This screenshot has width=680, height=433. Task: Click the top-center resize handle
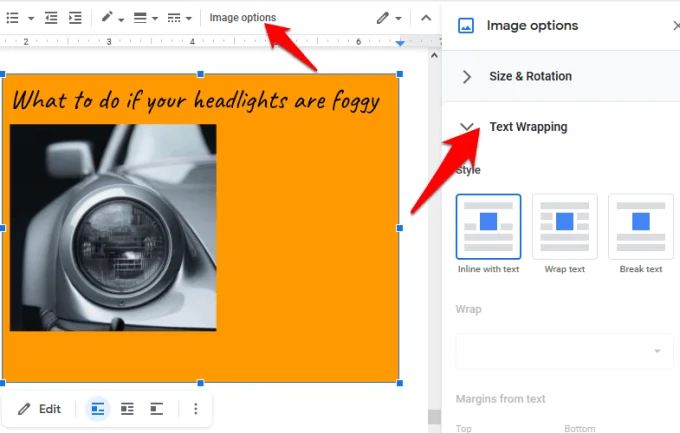click(x=200, y=74)
